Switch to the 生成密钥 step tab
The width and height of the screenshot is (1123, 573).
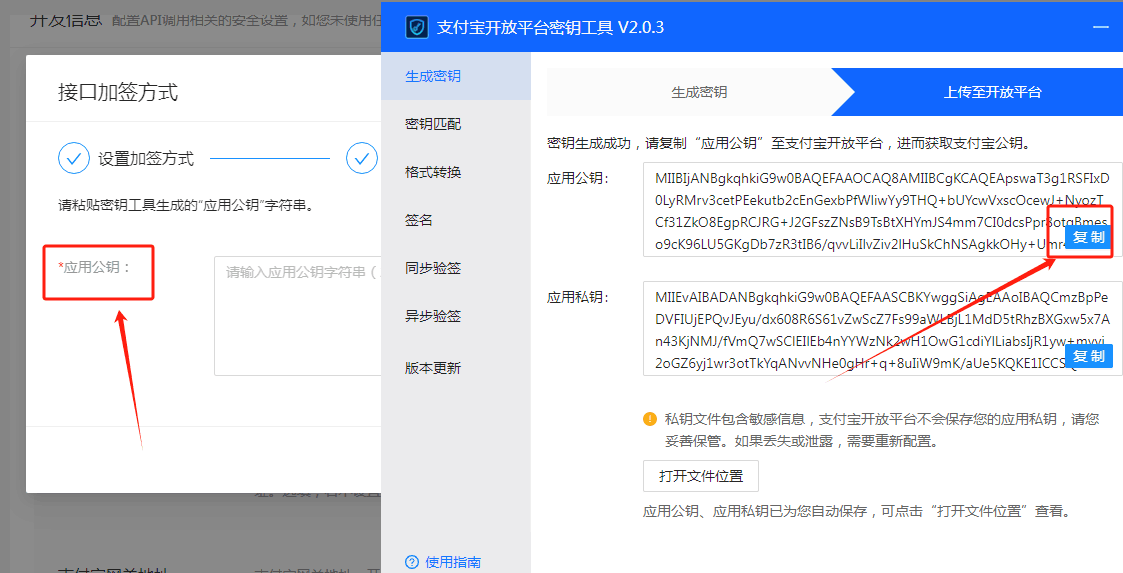click(698, 92)
